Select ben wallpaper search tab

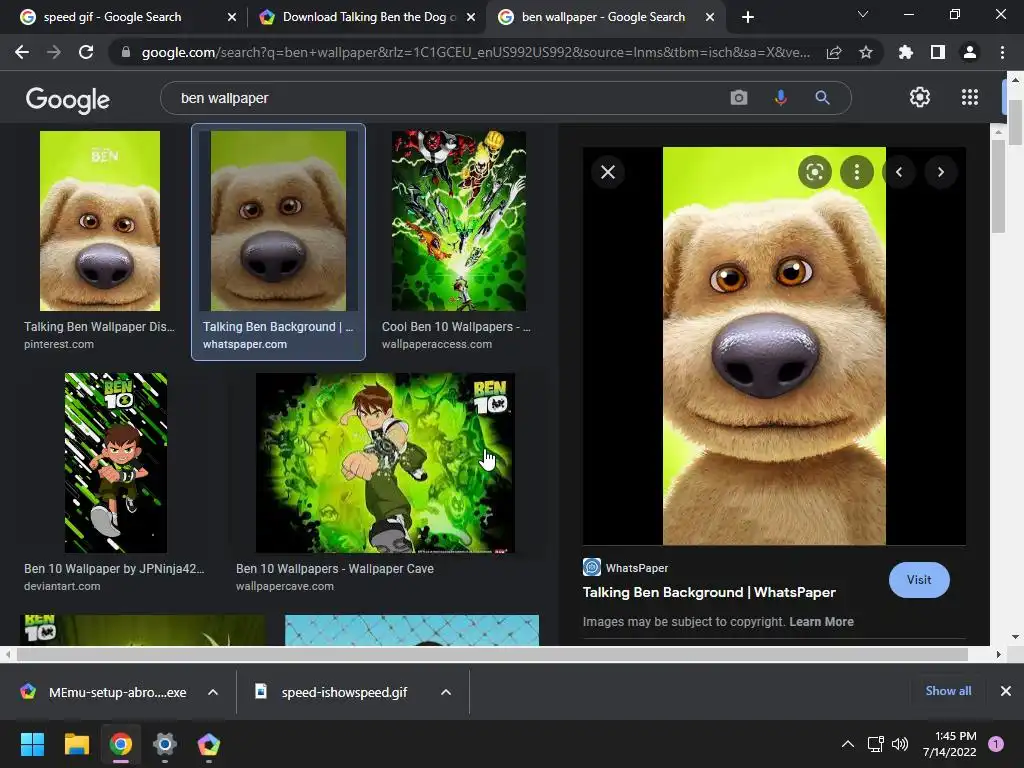click(603, 17)
